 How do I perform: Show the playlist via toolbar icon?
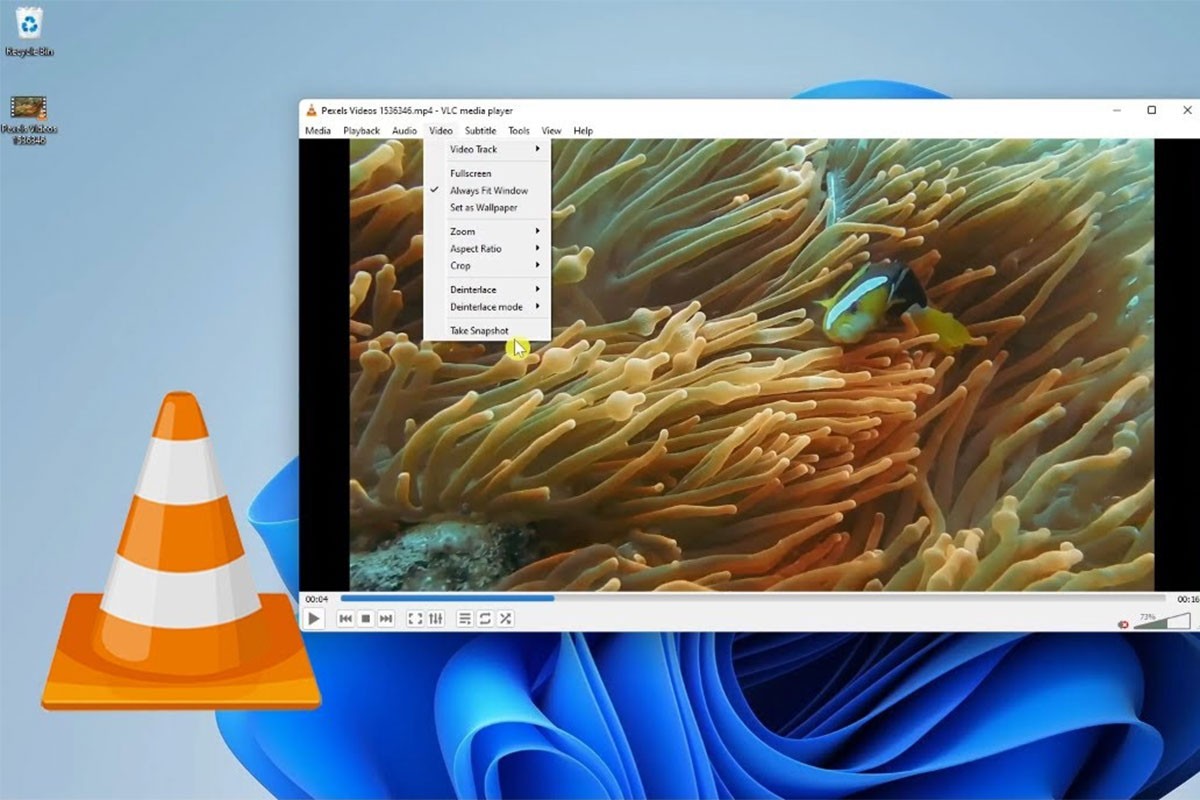(465, 619)
